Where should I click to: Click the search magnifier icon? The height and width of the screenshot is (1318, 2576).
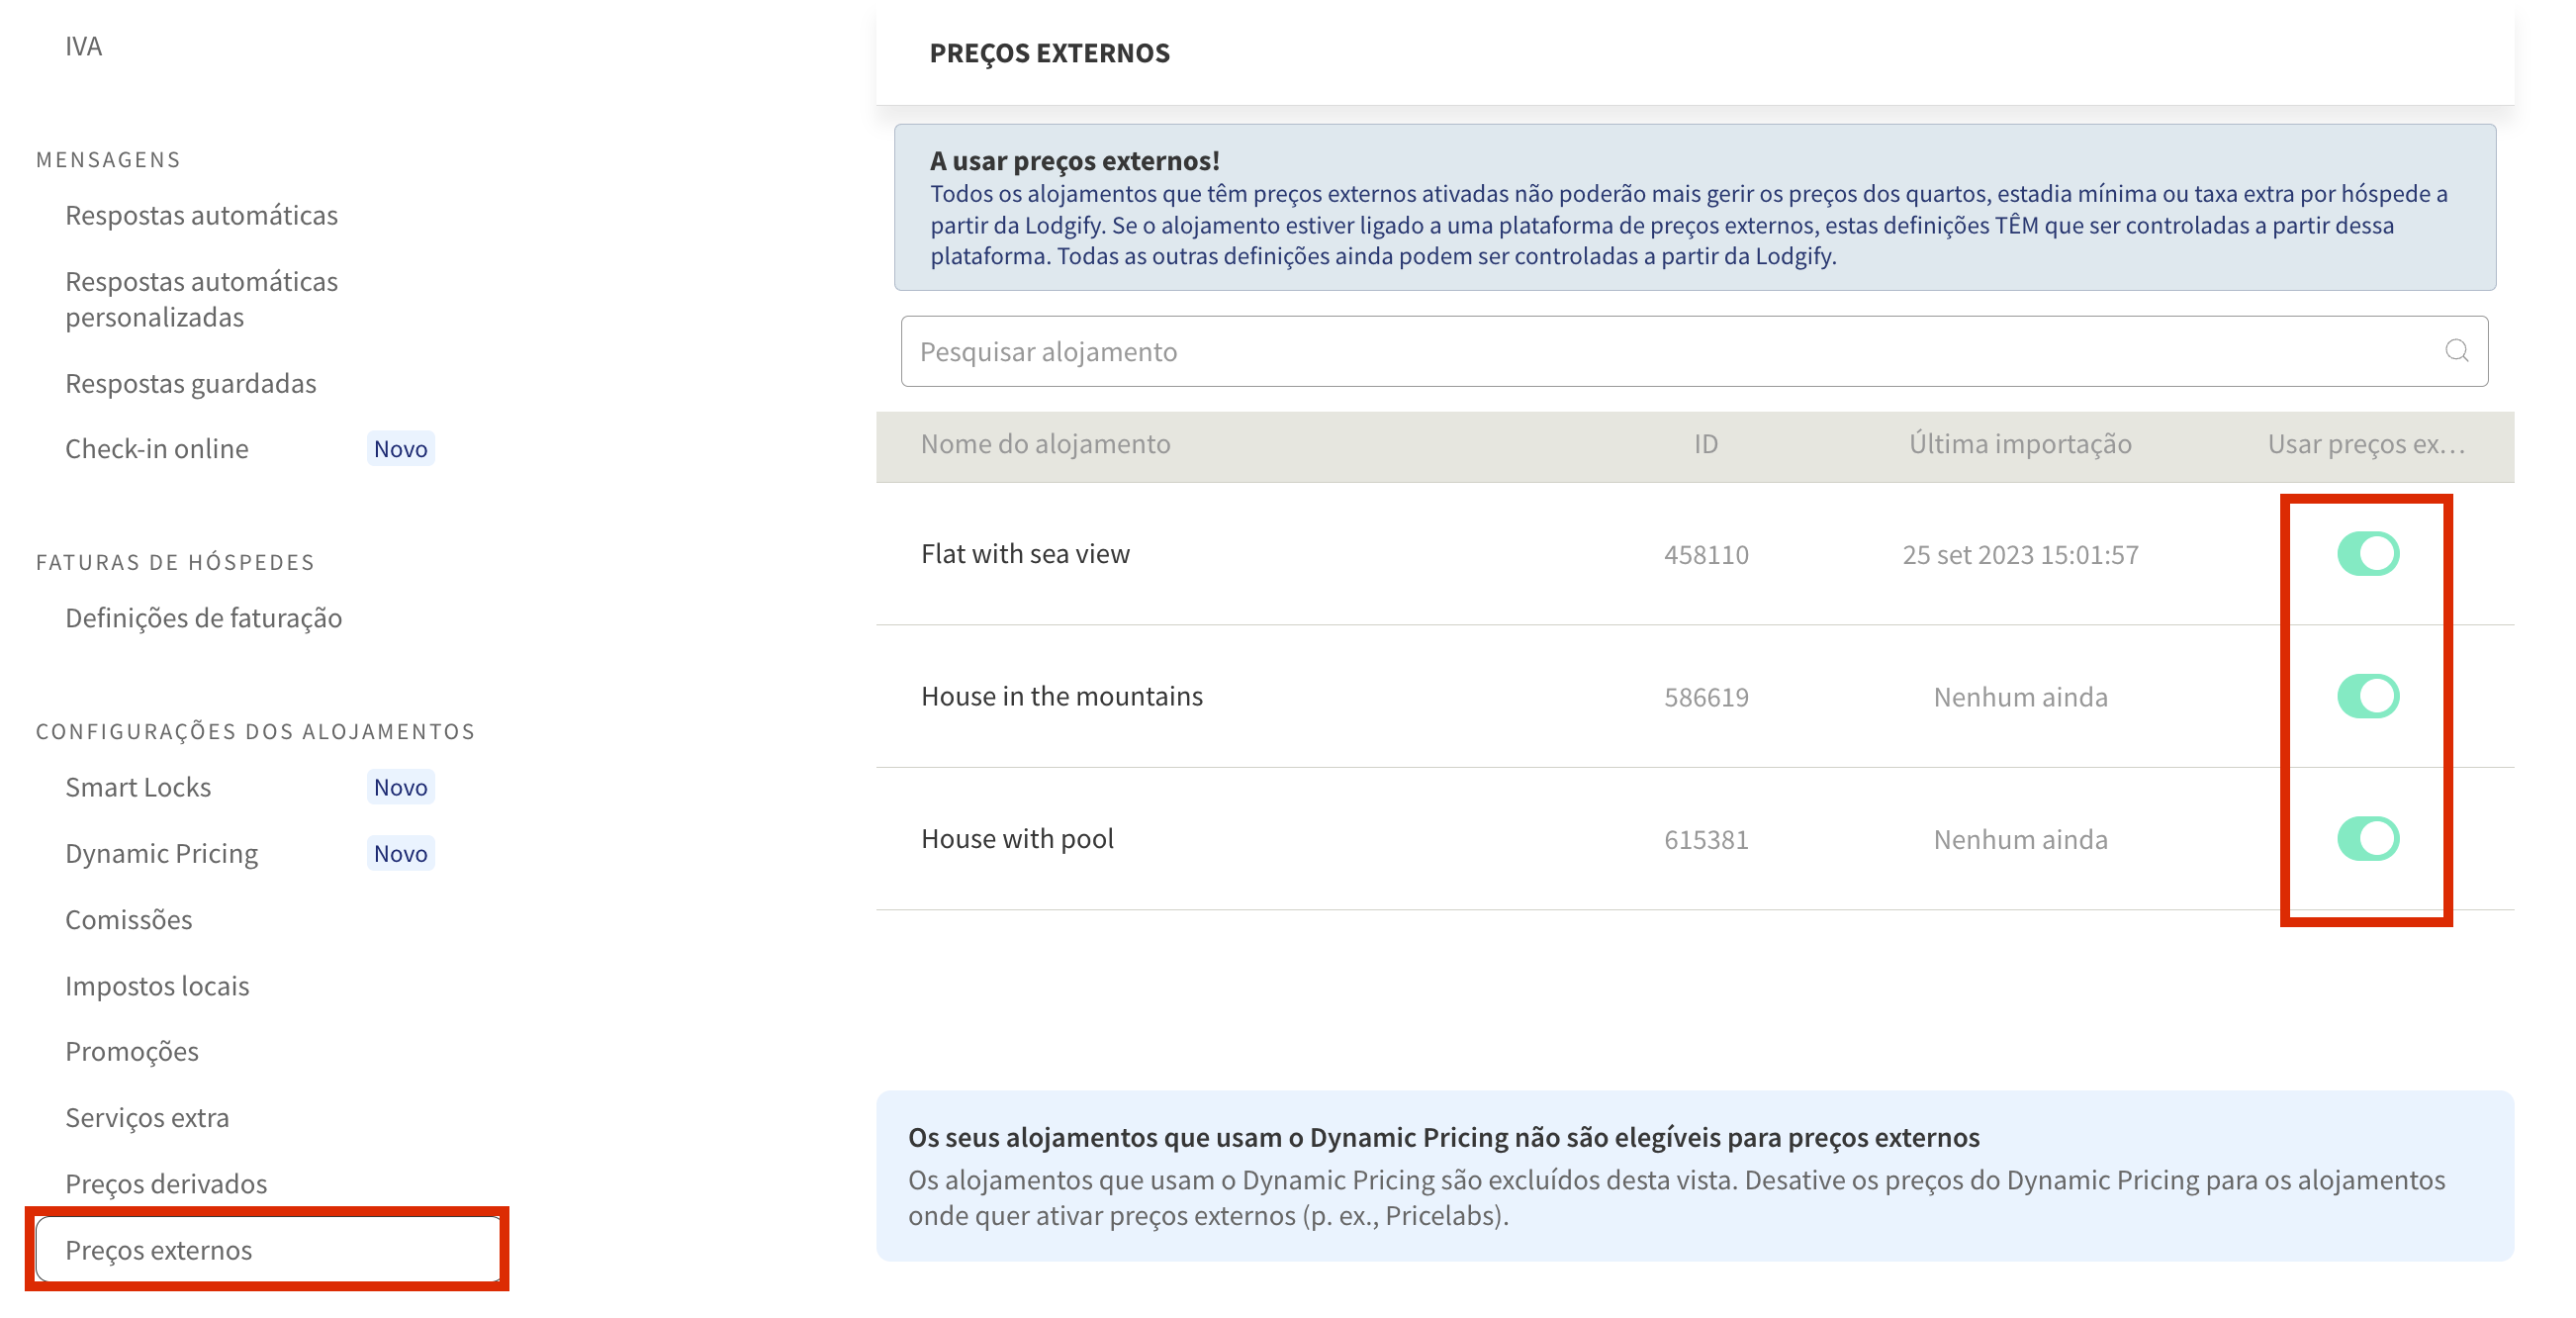pos(2456,351)
